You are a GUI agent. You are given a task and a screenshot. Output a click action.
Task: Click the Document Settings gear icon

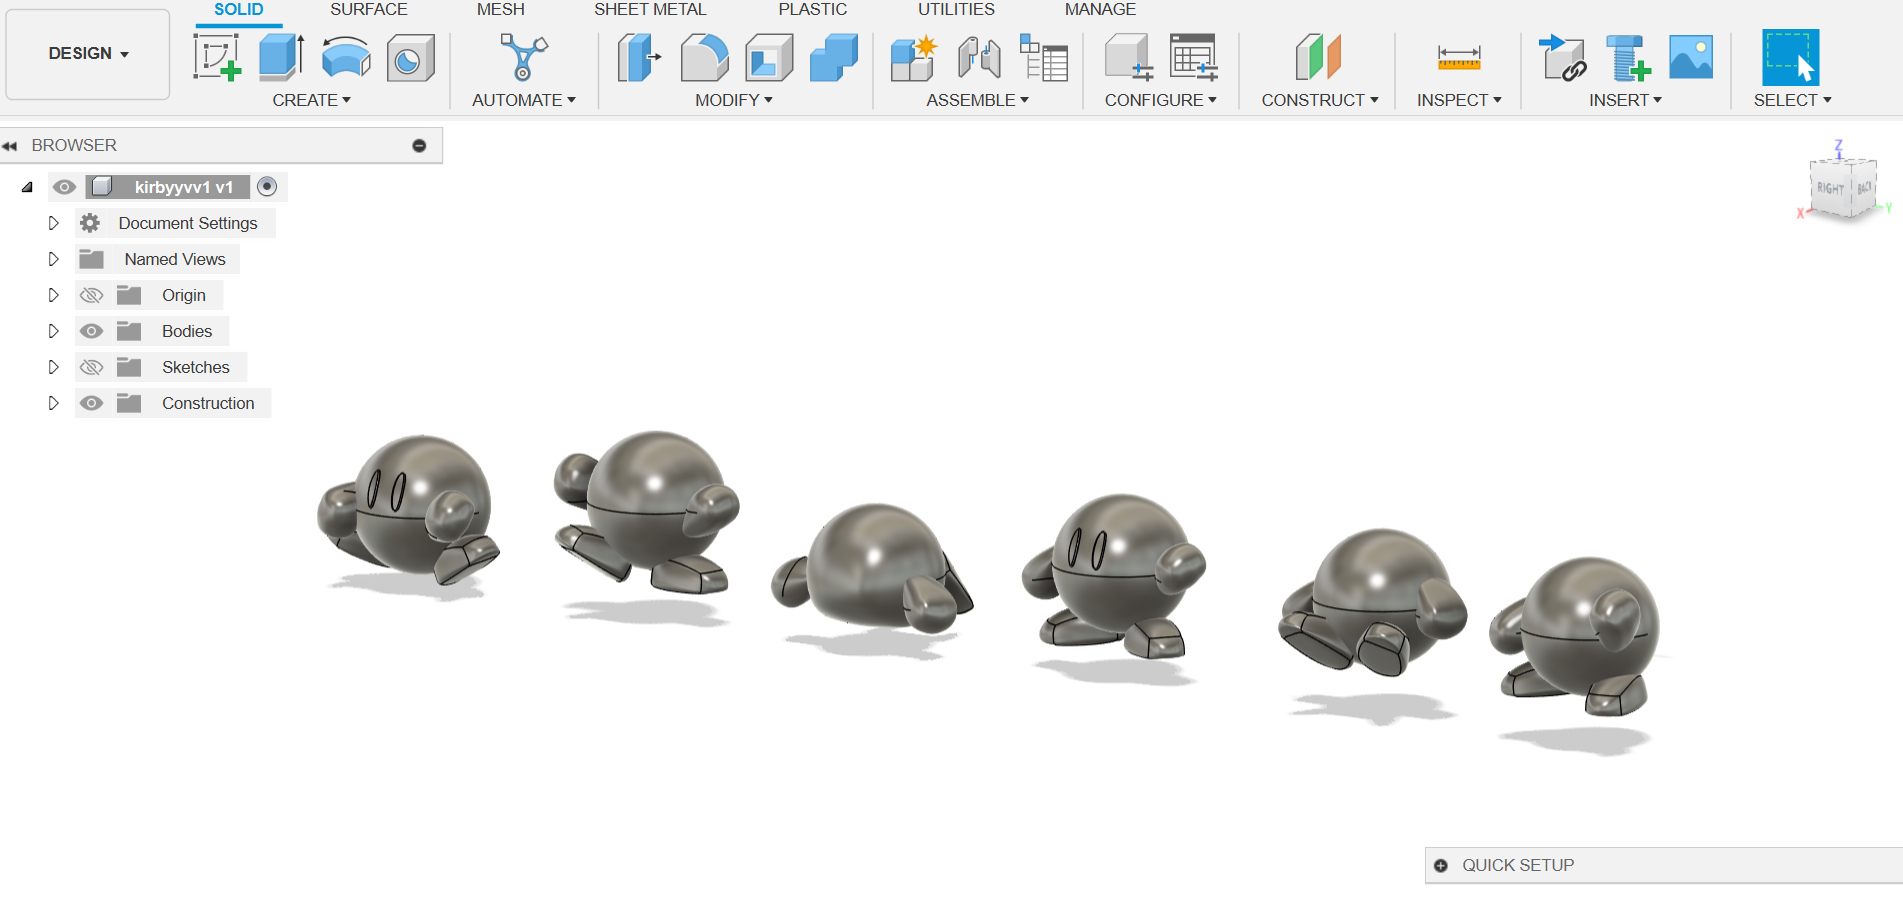pos(90,223)
